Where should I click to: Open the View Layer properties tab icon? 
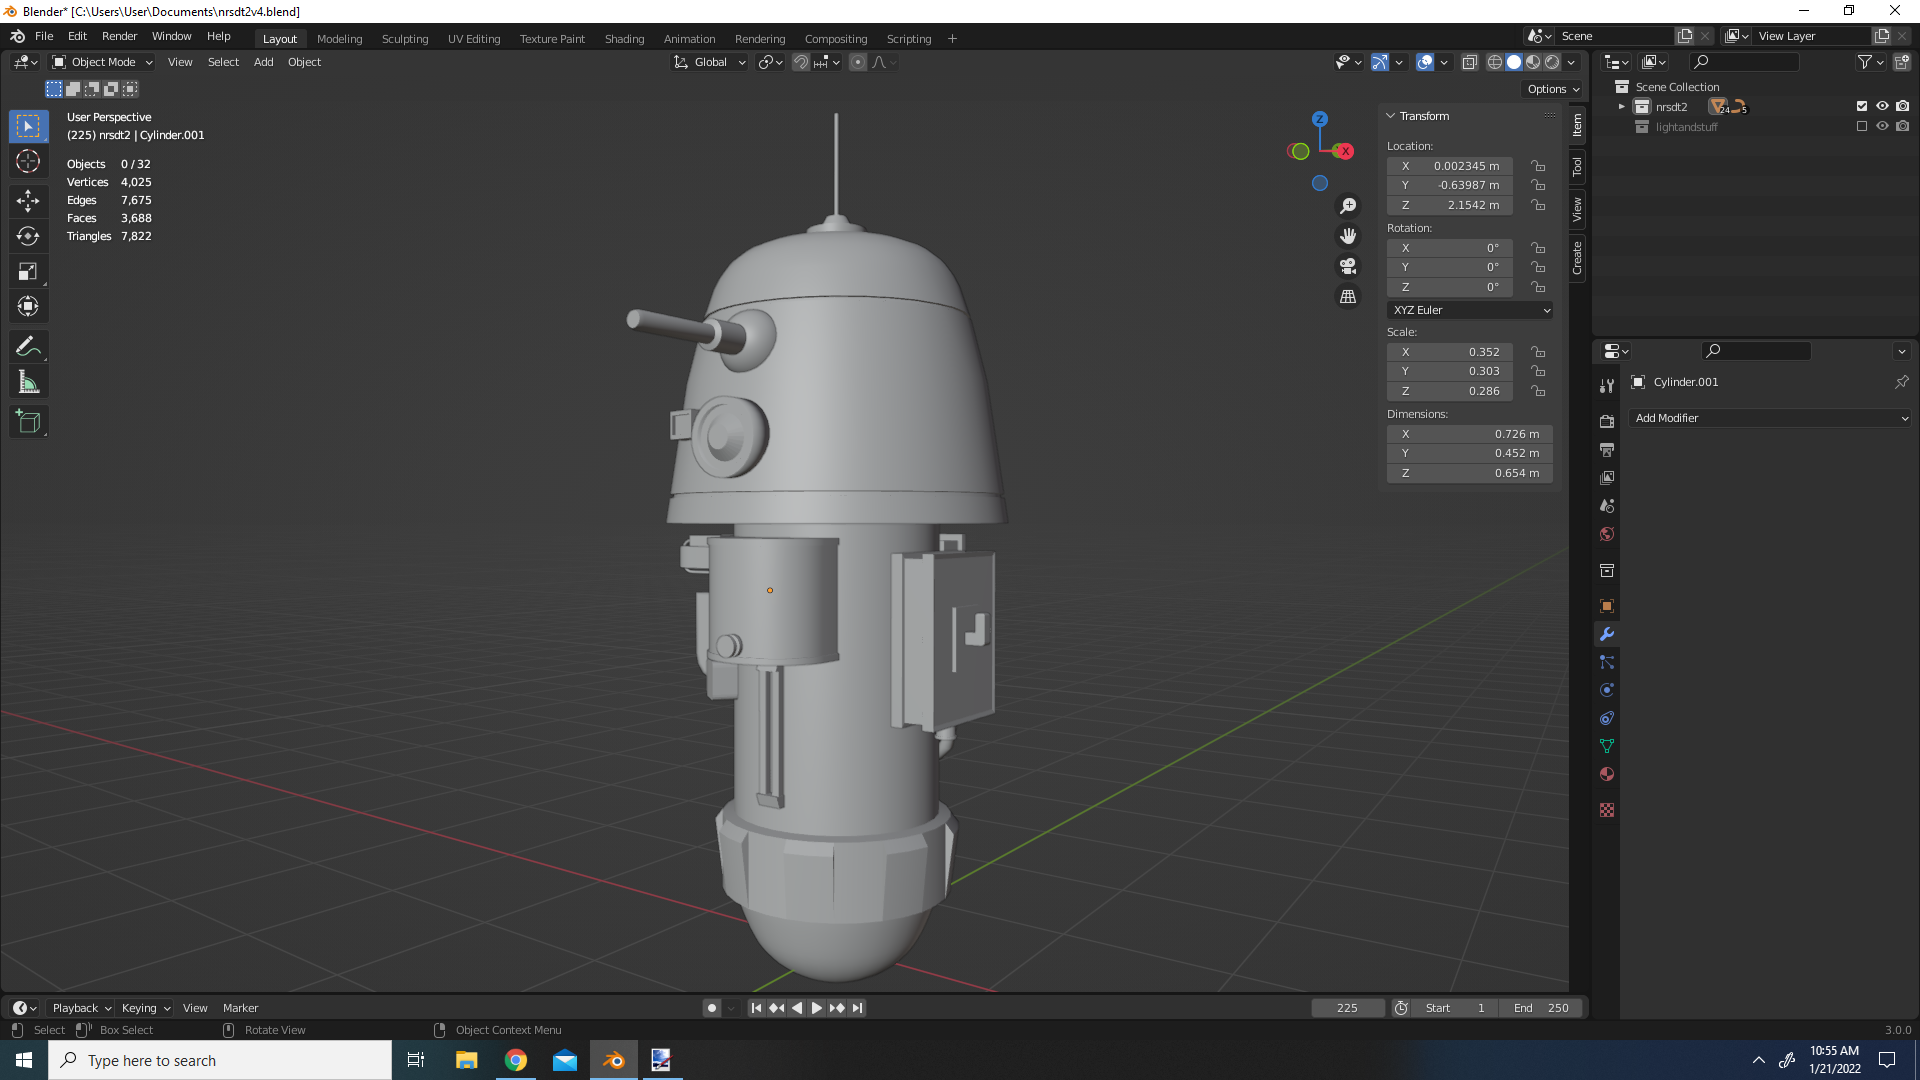coord(1607,478)
